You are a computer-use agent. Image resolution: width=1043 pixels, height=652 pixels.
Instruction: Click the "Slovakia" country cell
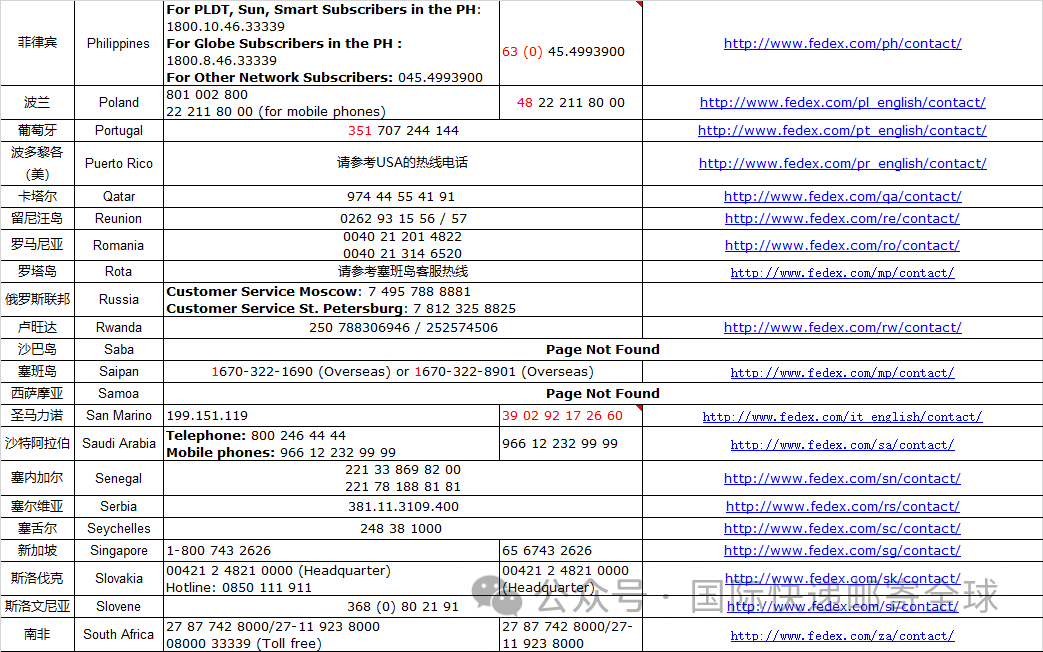118,578
